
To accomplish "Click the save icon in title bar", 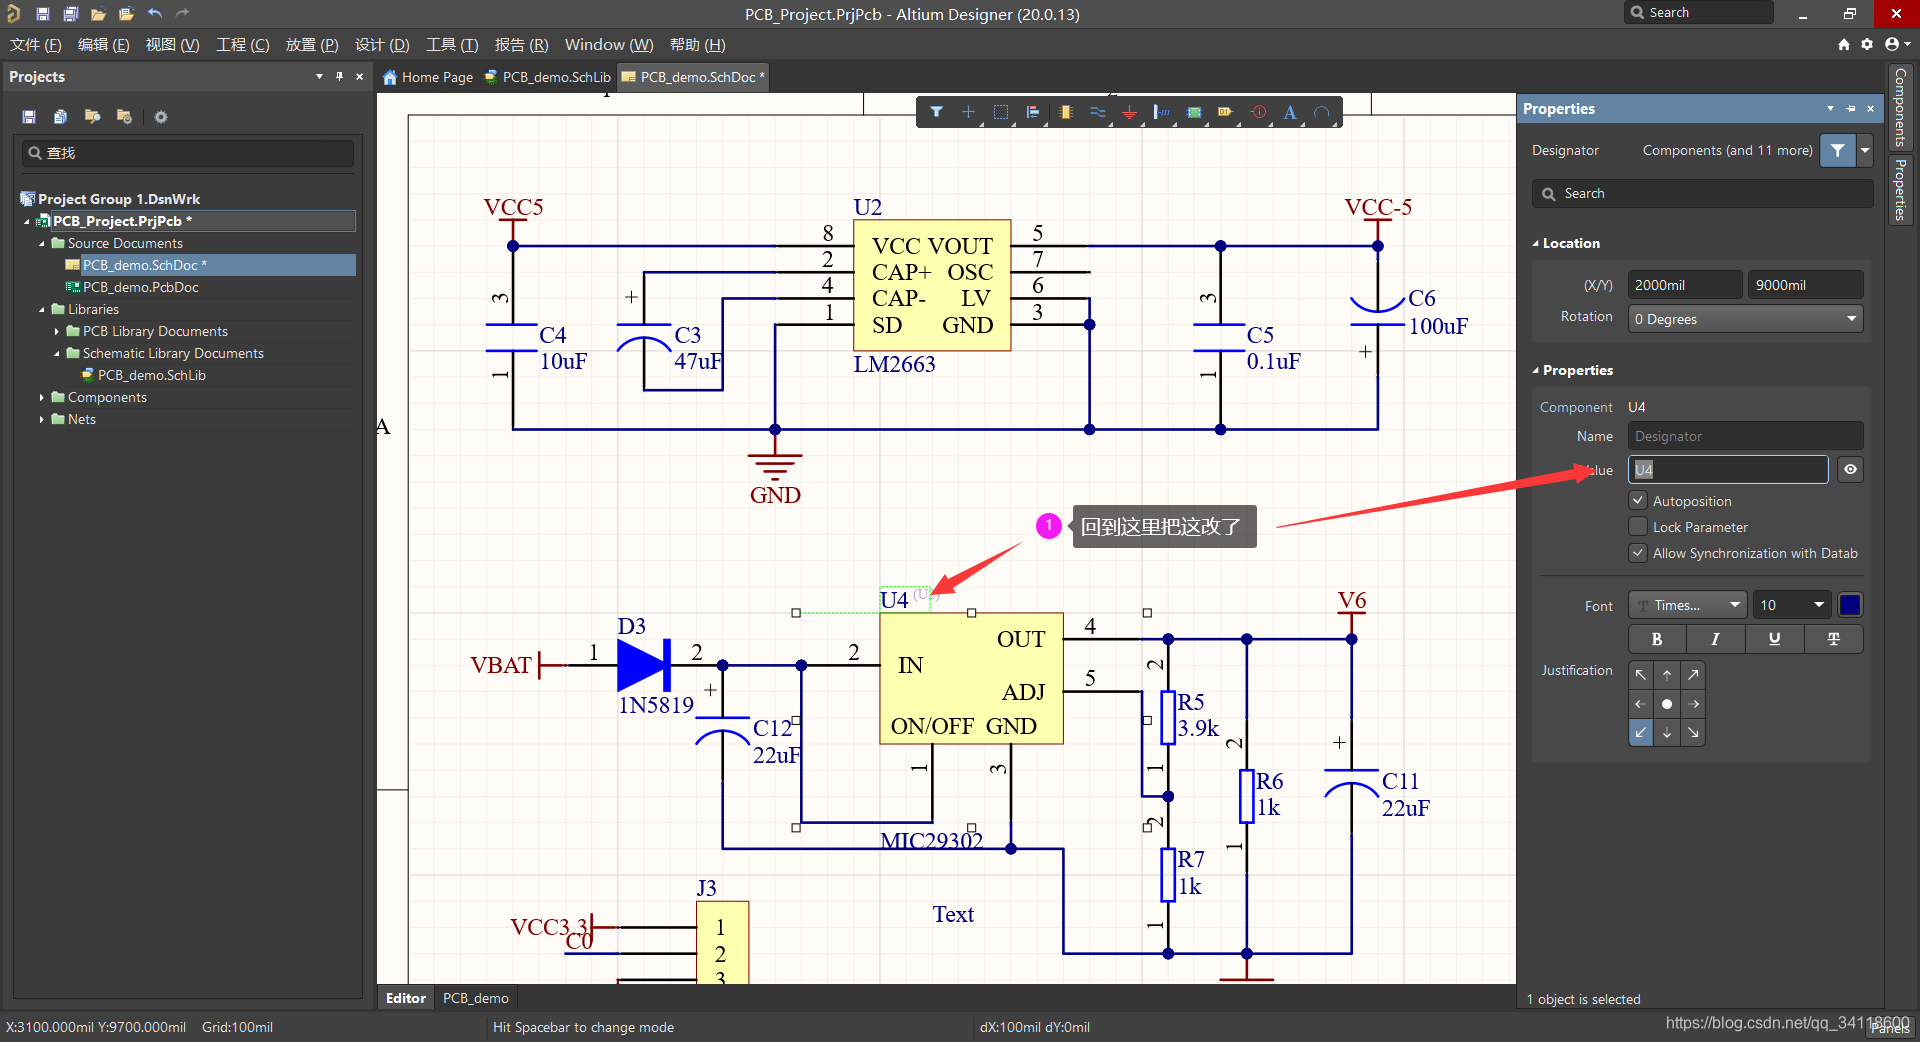I will click(x=42, y=13).
